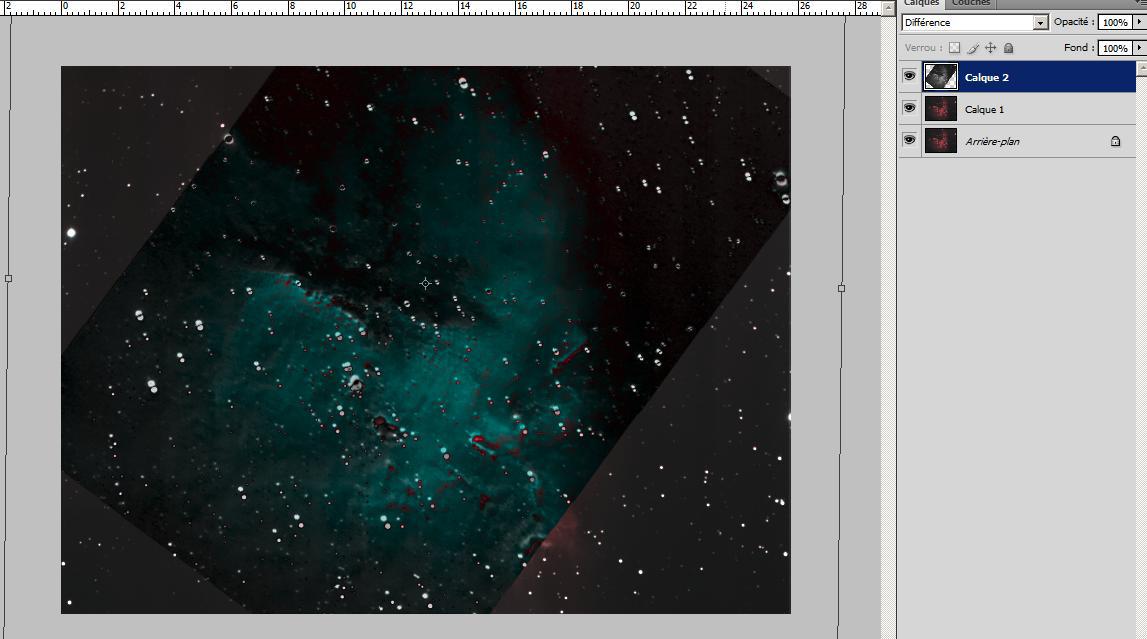Open the Fond slider arrow
Screen dimensions: 1147x639
point(1138,48)
